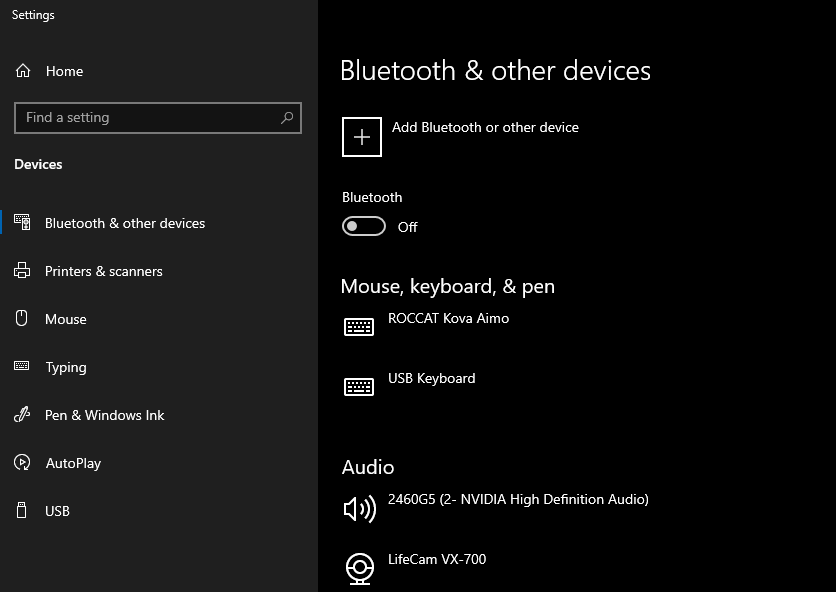This screenshot has width=836, height=592.
Task: Click the AutoPlay icon in the sidebar
Action: [21, 463]
